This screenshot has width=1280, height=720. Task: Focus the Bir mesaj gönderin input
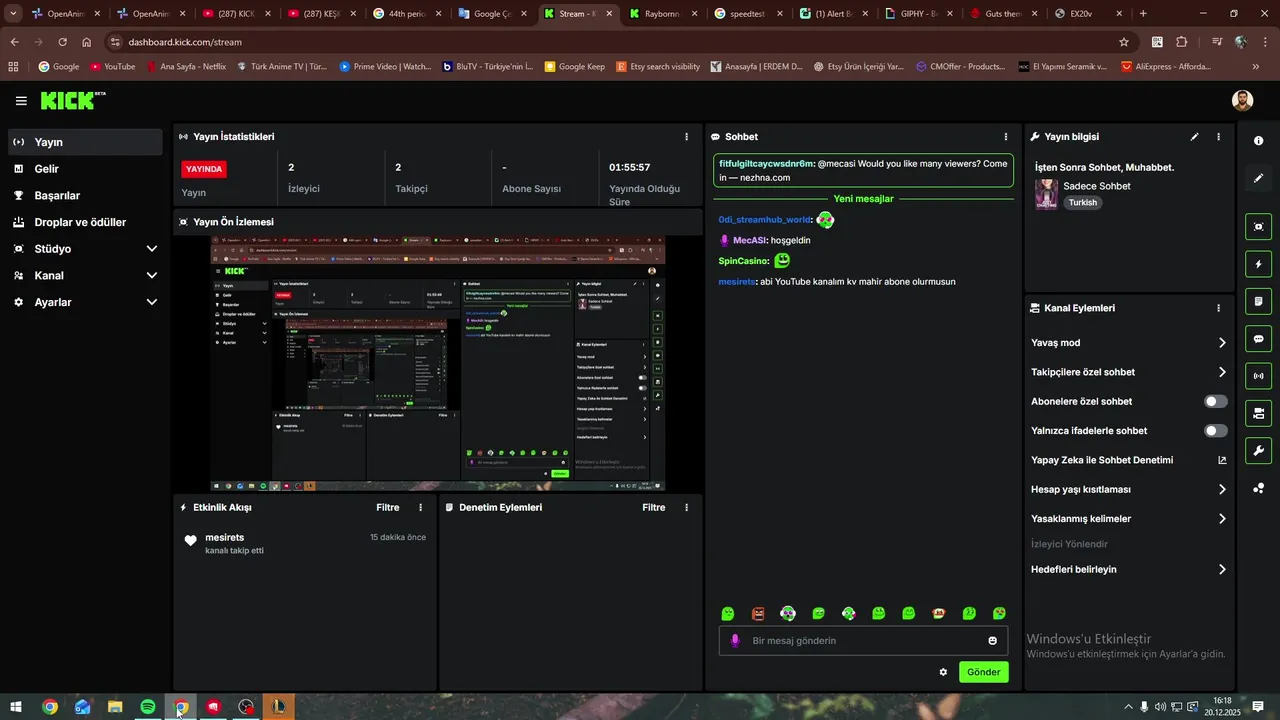pos(864,641)
